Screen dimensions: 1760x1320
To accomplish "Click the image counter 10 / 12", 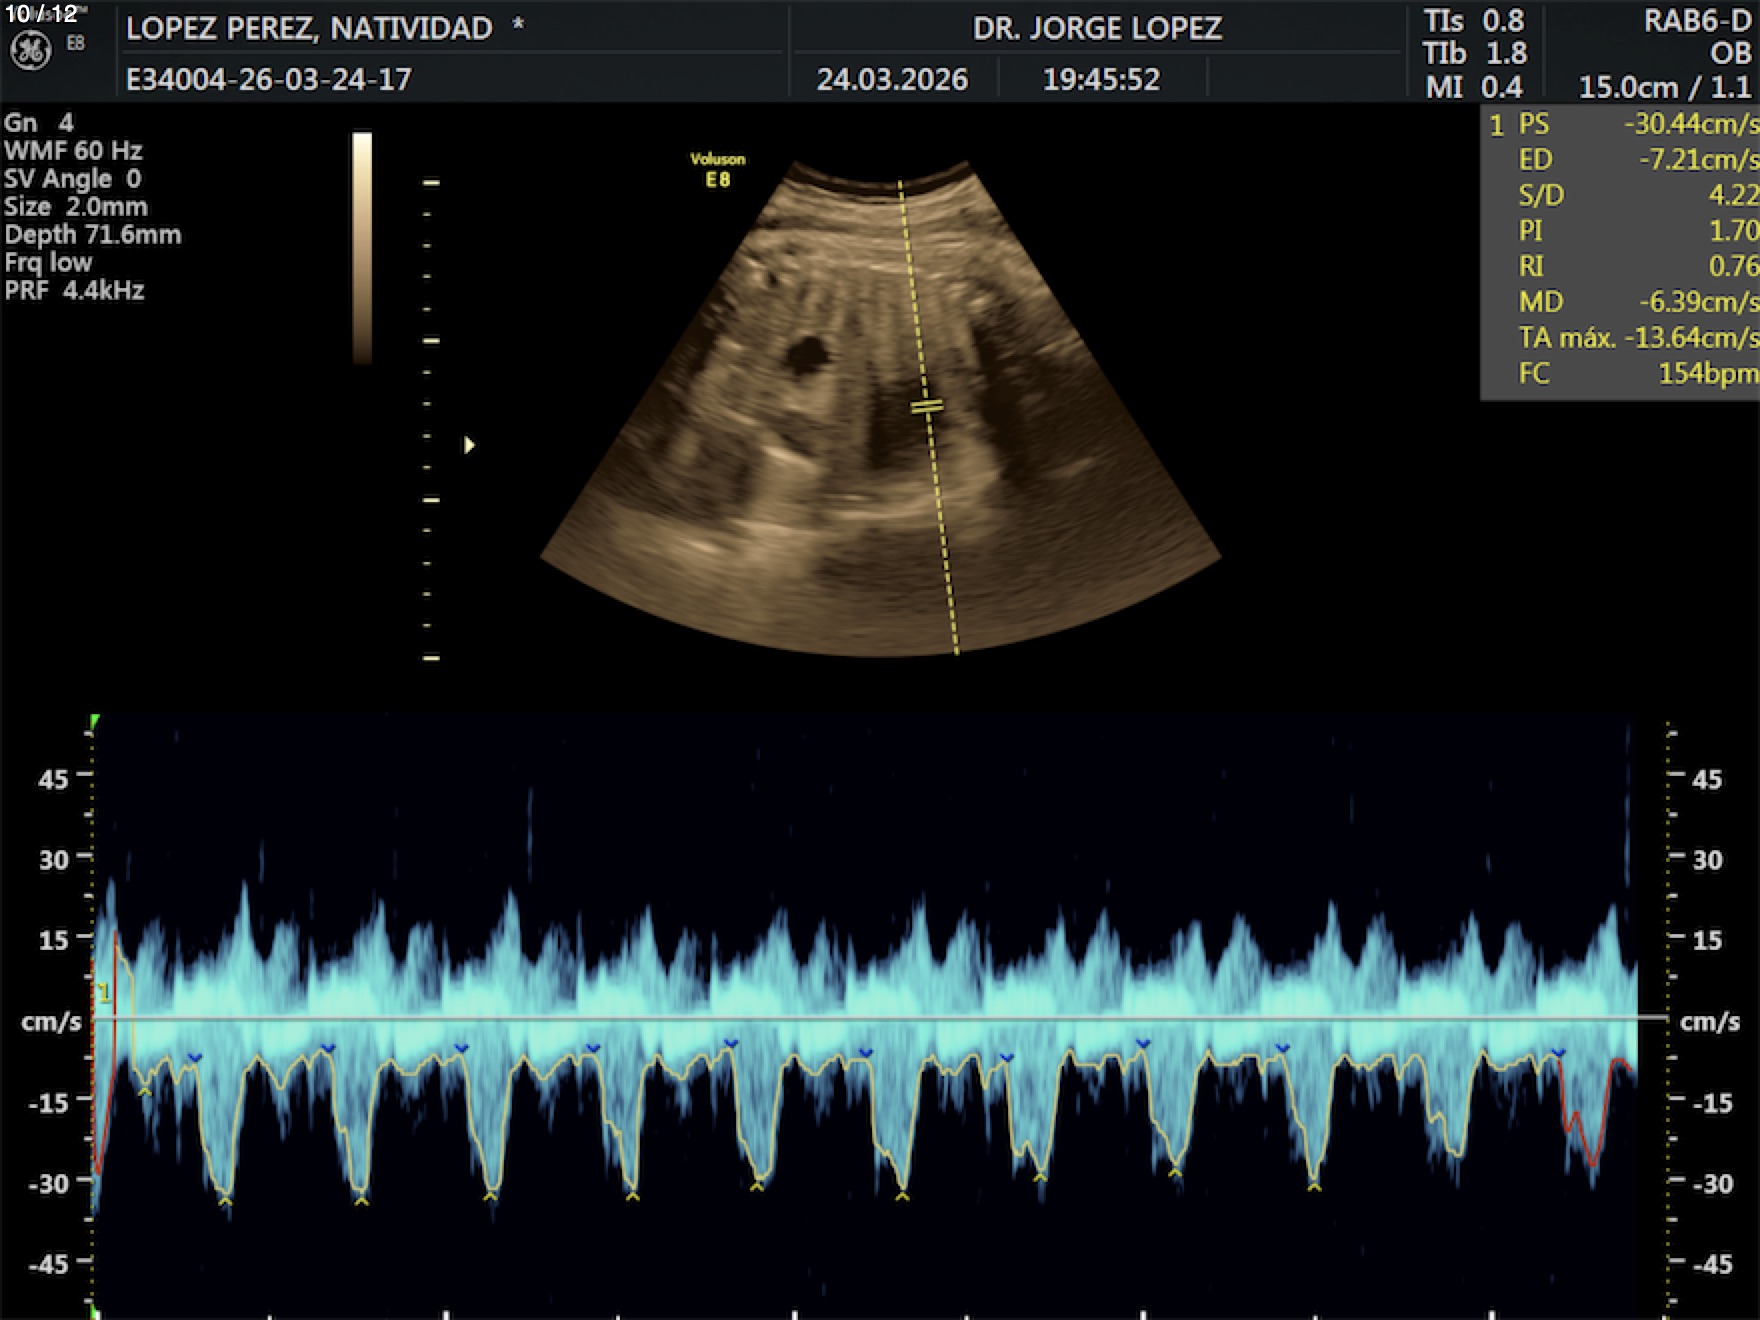I will [41, 14].
